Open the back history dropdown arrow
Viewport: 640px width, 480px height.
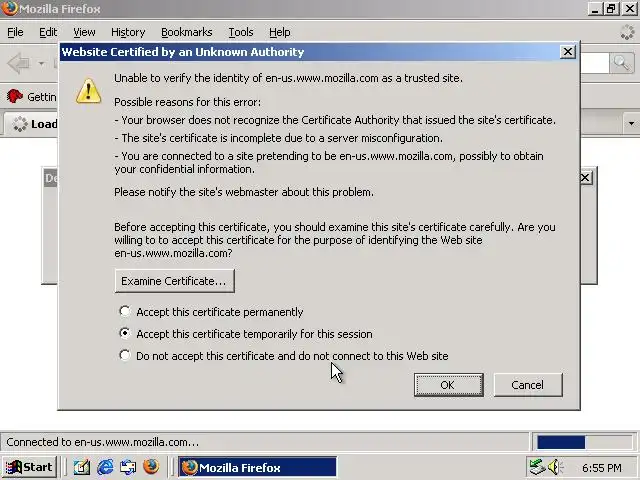click(x=41, y=63)
